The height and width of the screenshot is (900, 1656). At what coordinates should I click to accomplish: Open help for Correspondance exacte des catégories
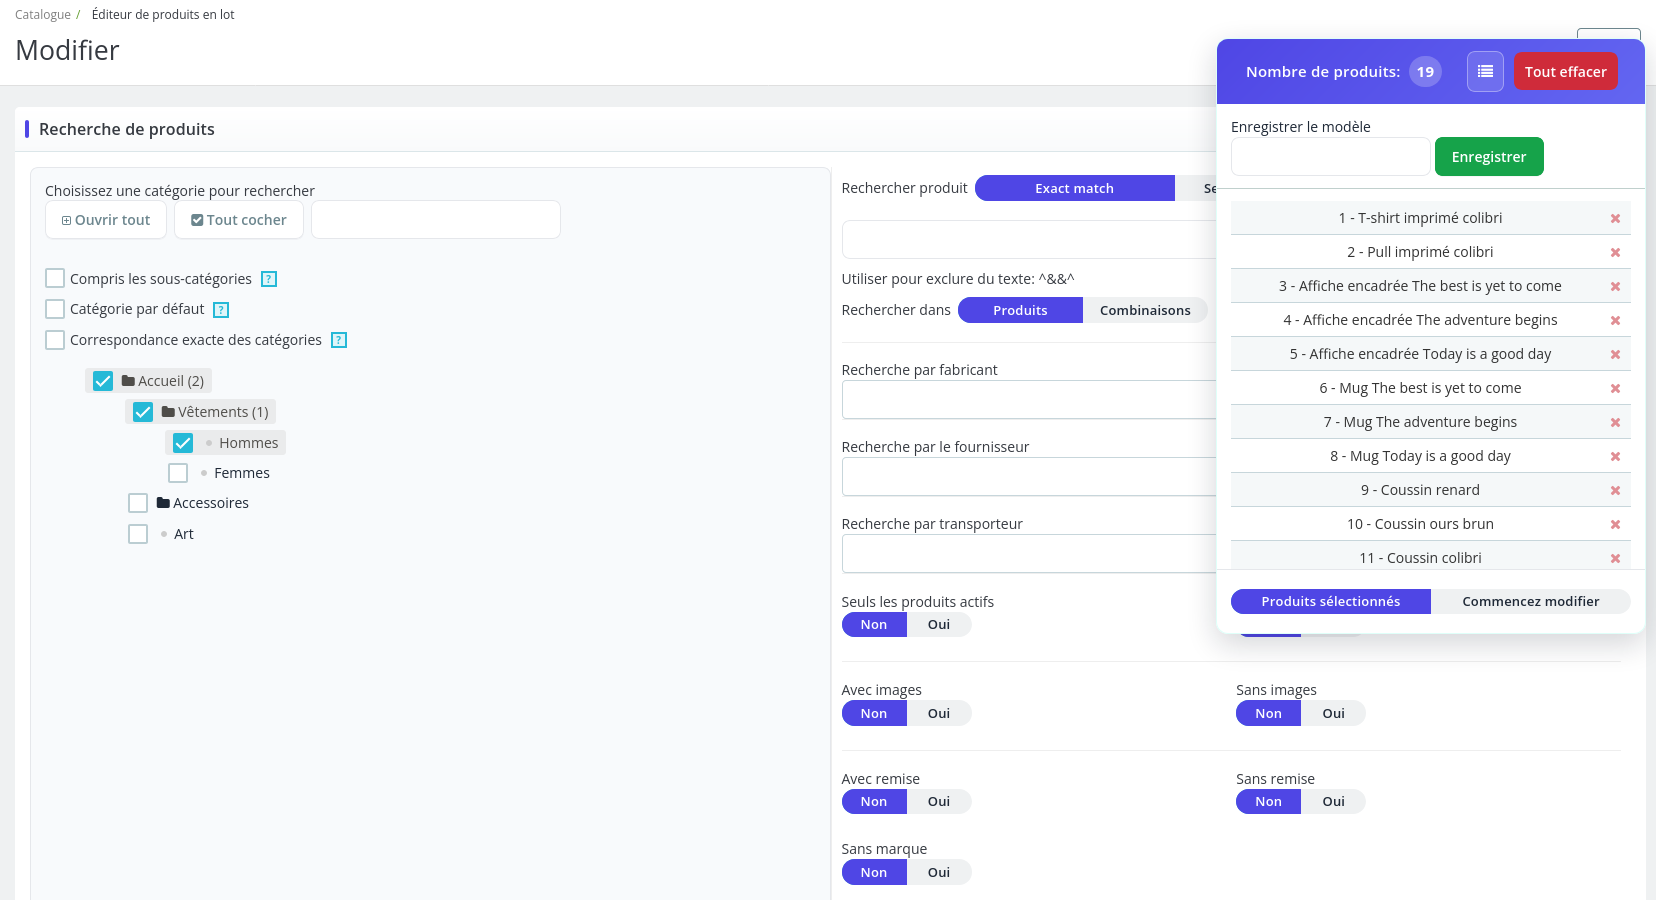pos(339,340)
